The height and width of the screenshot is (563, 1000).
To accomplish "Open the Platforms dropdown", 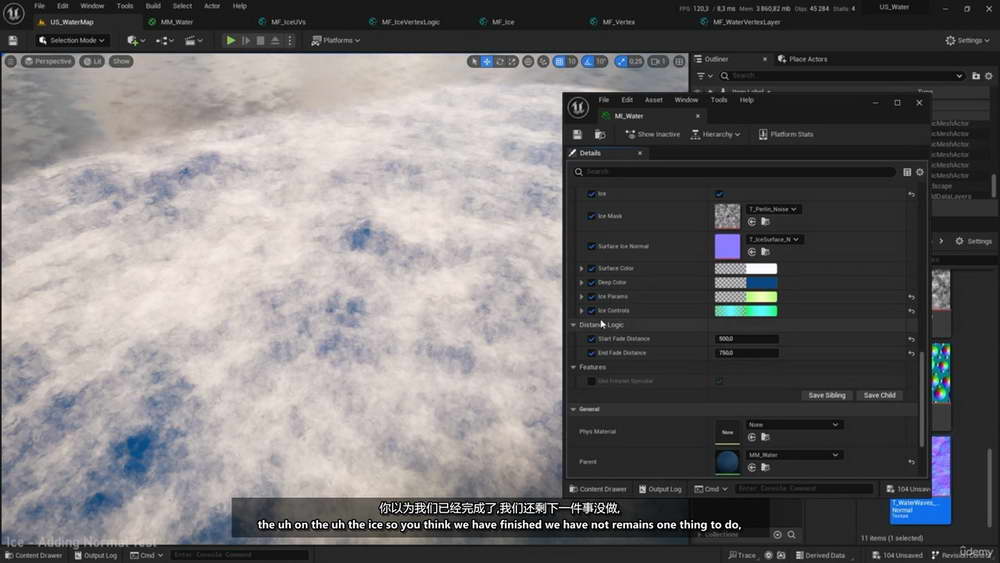I will tap(335, 40).
